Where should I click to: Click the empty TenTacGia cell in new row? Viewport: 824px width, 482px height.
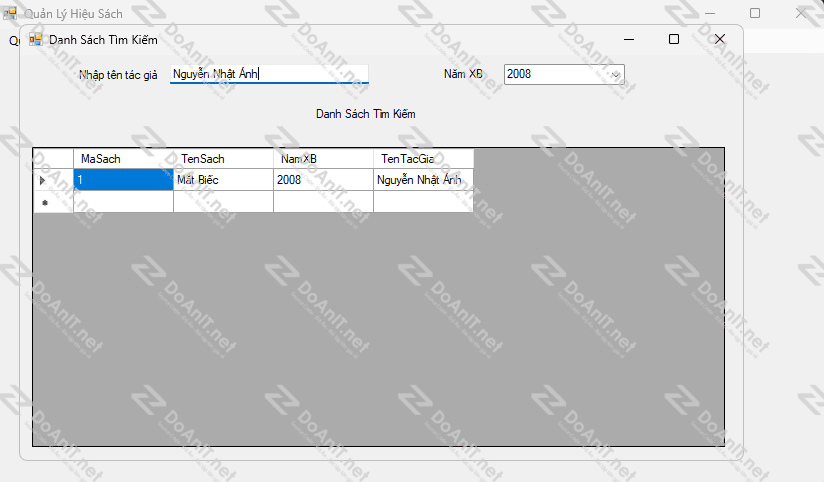tap(423, 202)
